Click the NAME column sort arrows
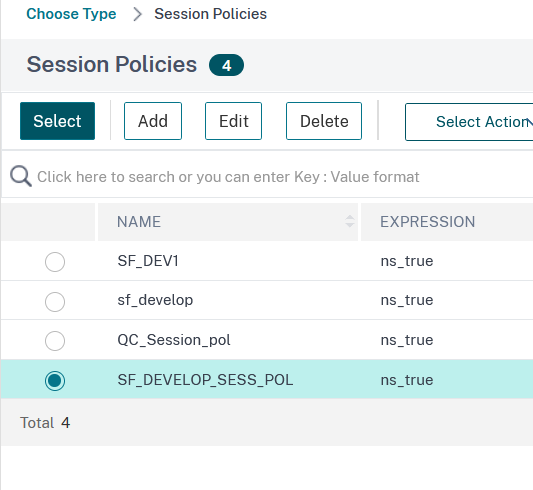Screen dimensions: 533x490 [349, 222]
